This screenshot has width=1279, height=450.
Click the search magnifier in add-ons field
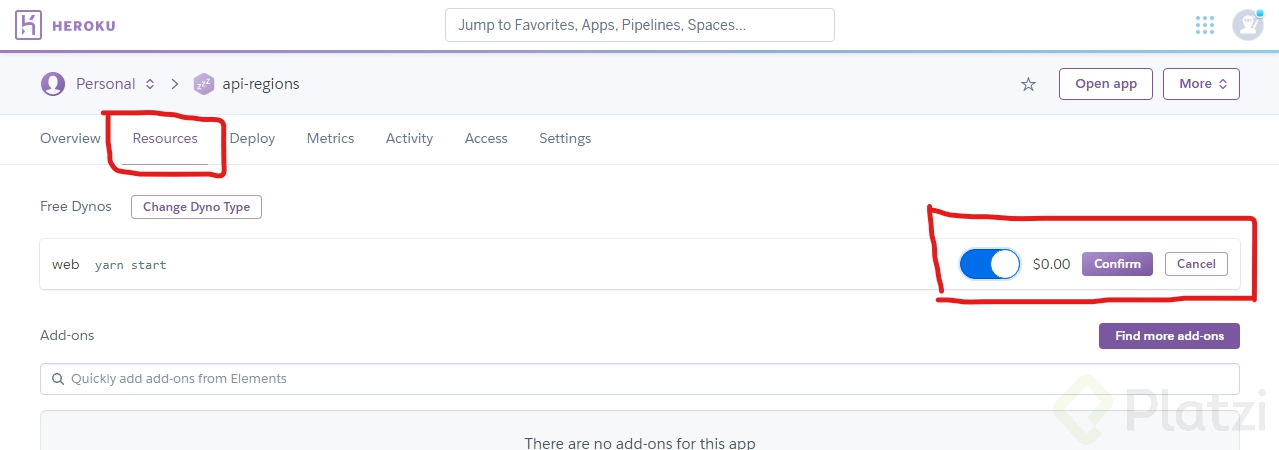(x=57, y=379)
